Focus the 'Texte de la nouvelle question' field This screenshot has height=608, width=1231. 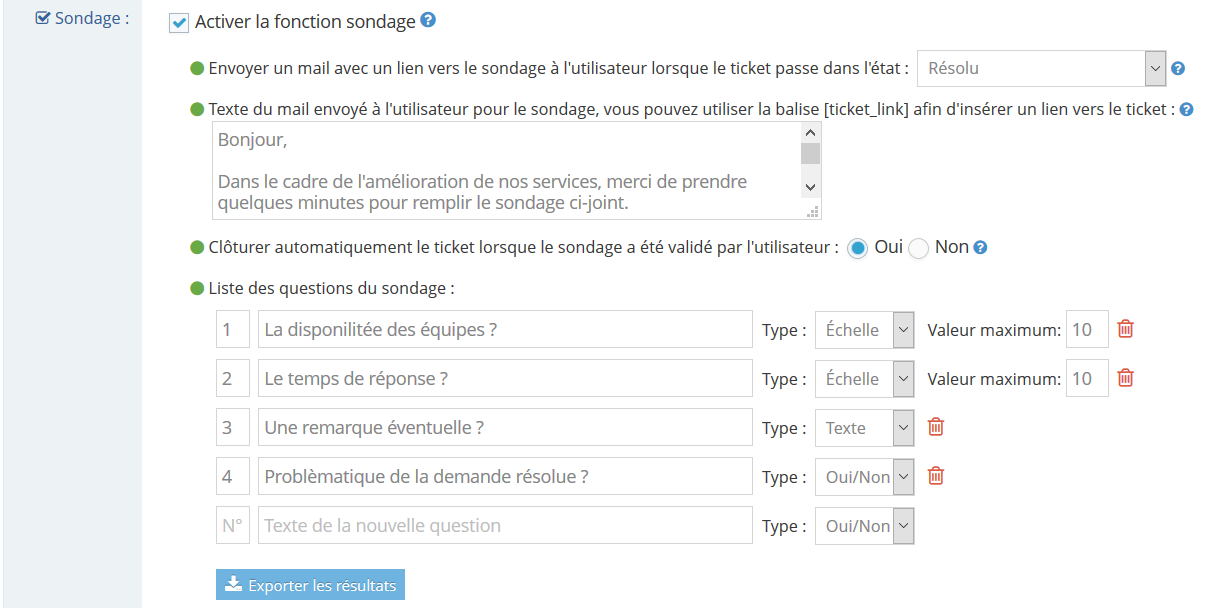point(505,526)
